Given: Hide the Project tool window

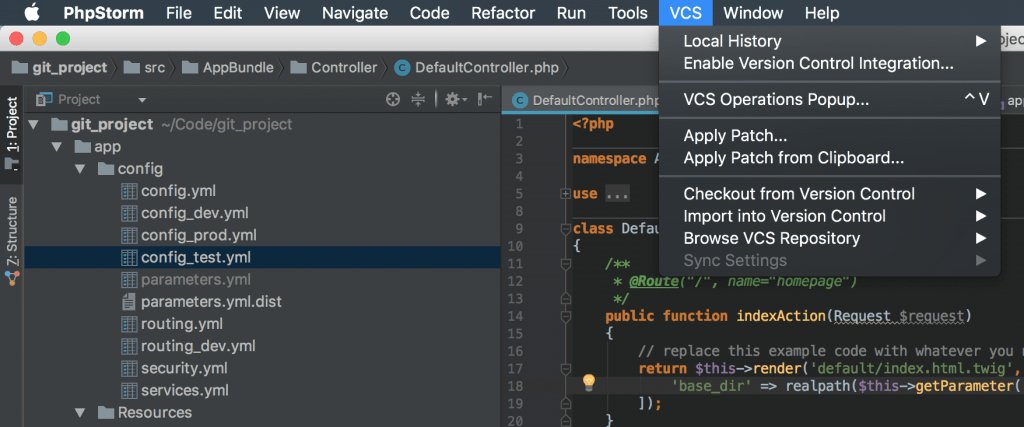Looking at the screenshot, I should [x=484, y=99].
